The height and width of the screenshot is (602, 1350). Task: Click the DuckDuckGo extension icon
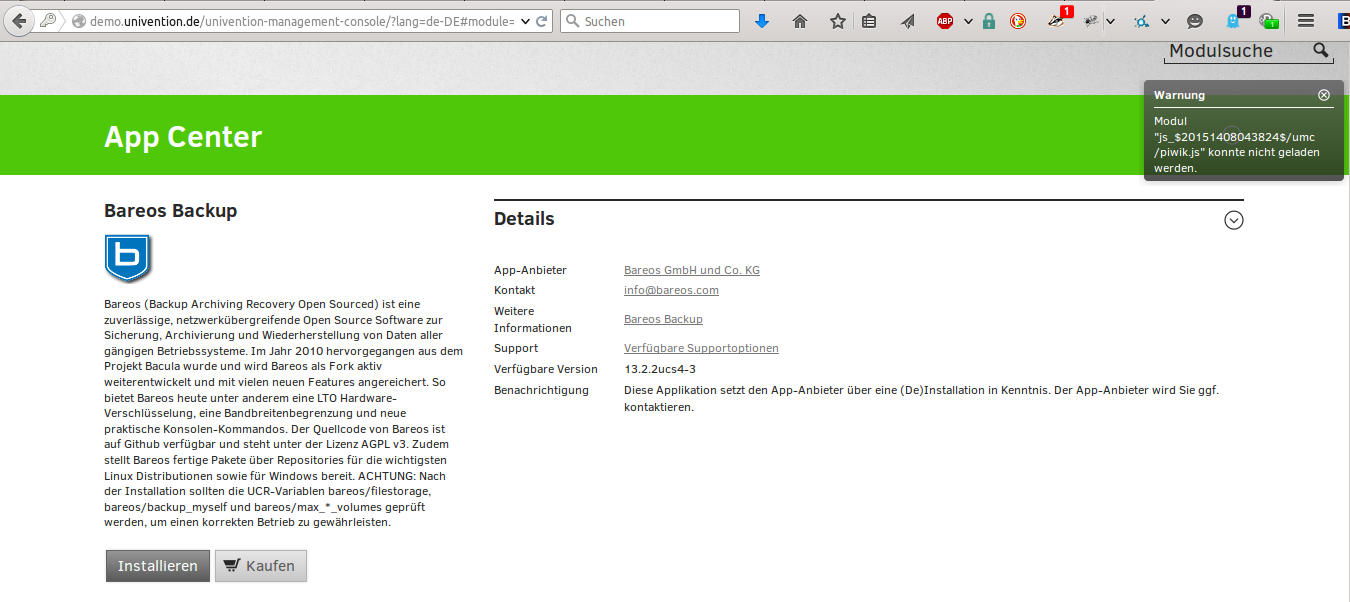coord(1018,21)
